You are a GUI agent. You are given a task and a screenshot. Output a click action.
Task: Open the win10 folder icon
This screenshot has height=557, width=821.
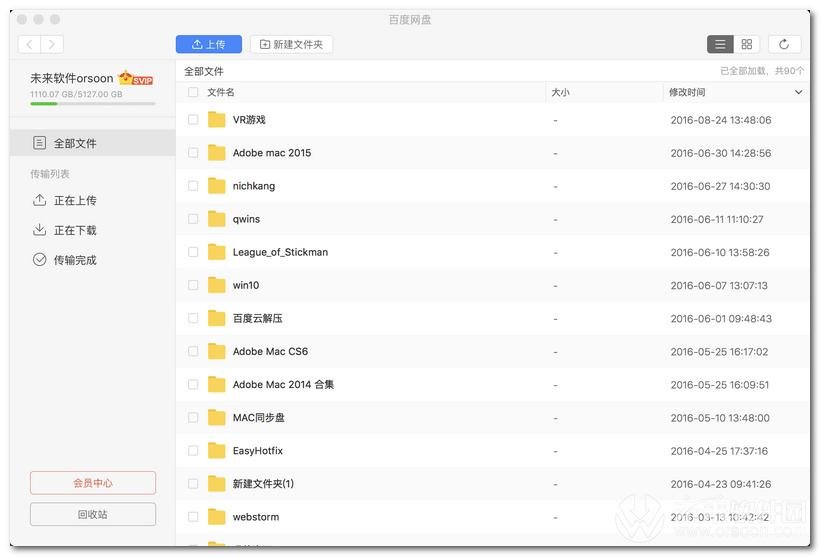point(216,285)
